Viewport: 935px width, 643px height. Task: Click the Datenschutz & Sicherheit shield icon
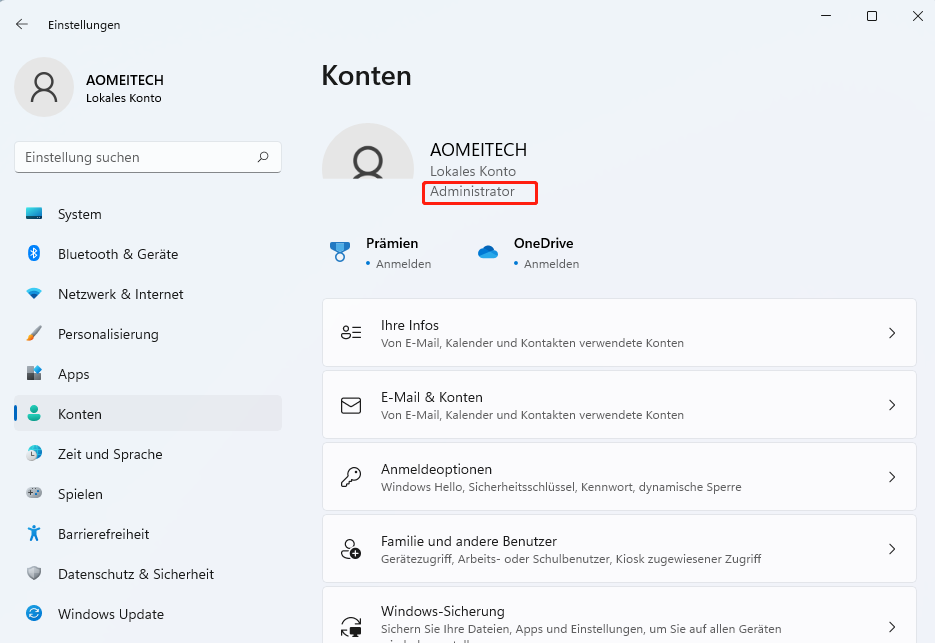tap(34, 574)
